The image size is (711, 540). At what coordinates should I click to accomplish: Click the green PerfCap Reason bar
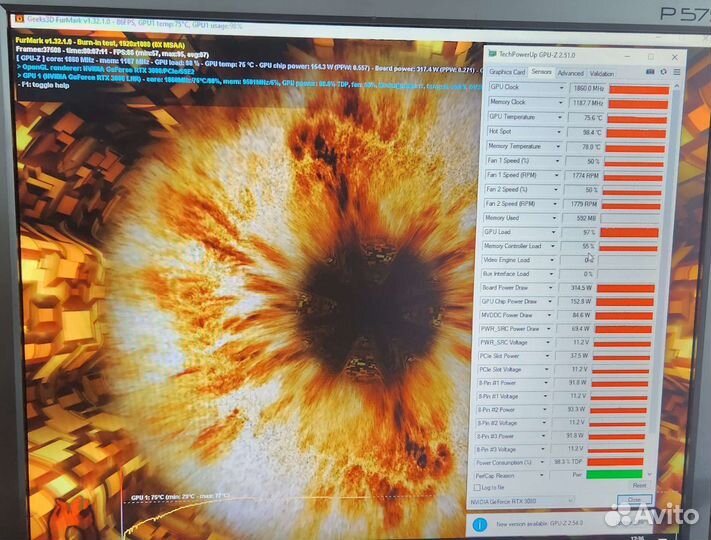click(x=614, y=475)
